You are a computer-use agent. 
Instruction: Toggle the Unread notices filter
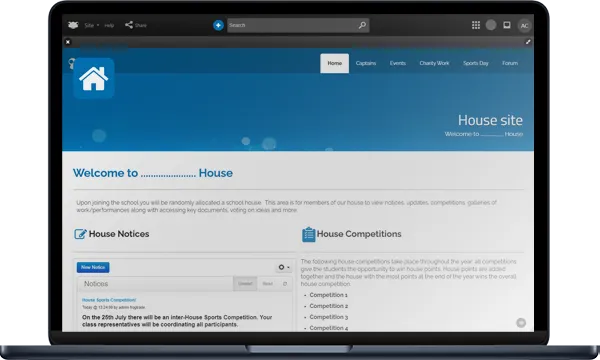point(245,284)
